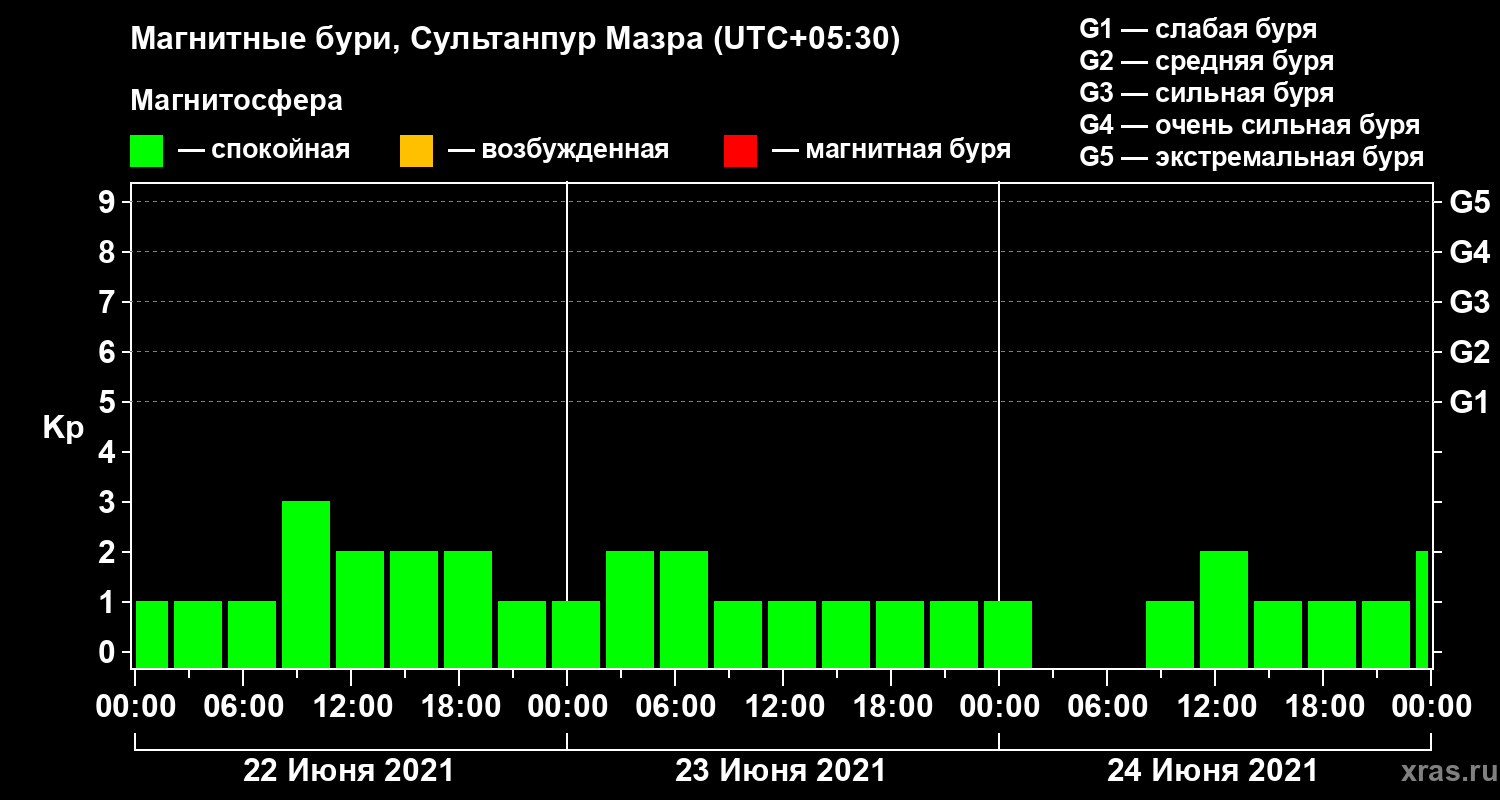Click the Kp 3 bar on 22 Июня
Image resolution: width=1500 pixels, height=800 pixels.
(306, 584)
